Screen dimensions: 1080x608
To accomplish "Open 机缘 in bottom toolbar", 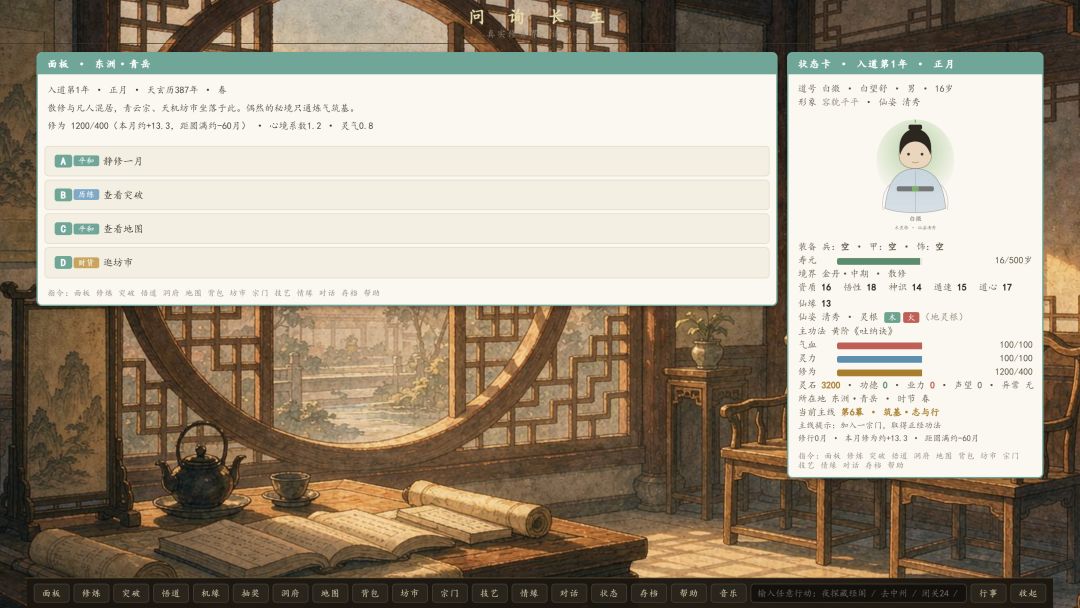I will coord(210,593).
